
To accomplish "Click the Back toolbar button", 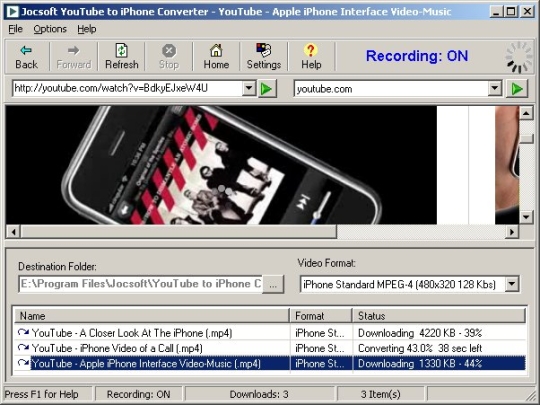I will point(26,57).
